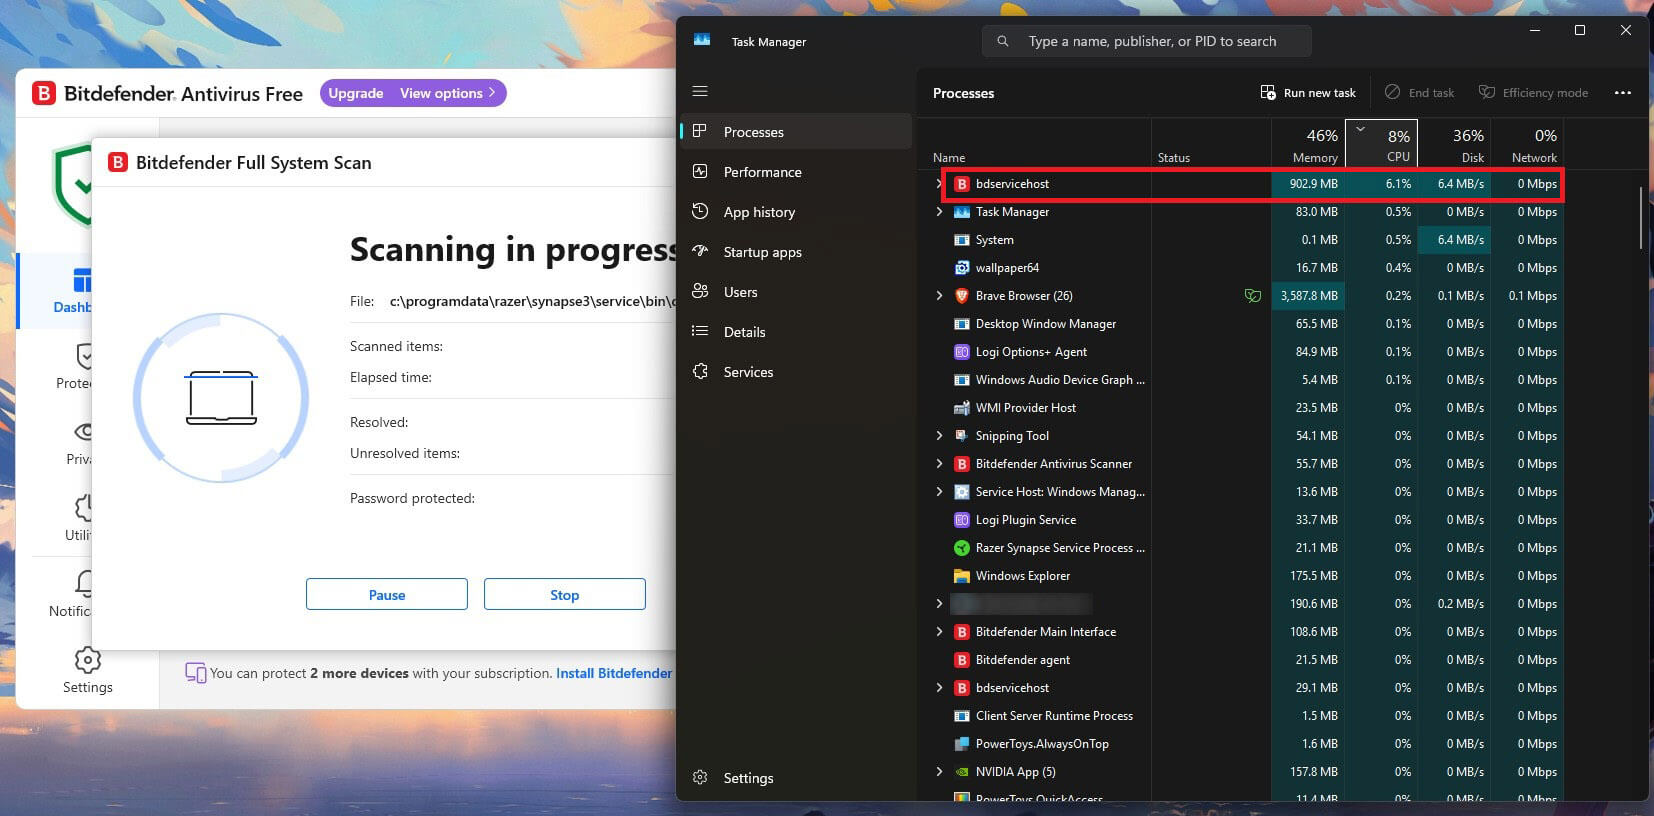Switch to the Processes page
The height and width of the screenshot is (816, 1654).
coord(796,132)
